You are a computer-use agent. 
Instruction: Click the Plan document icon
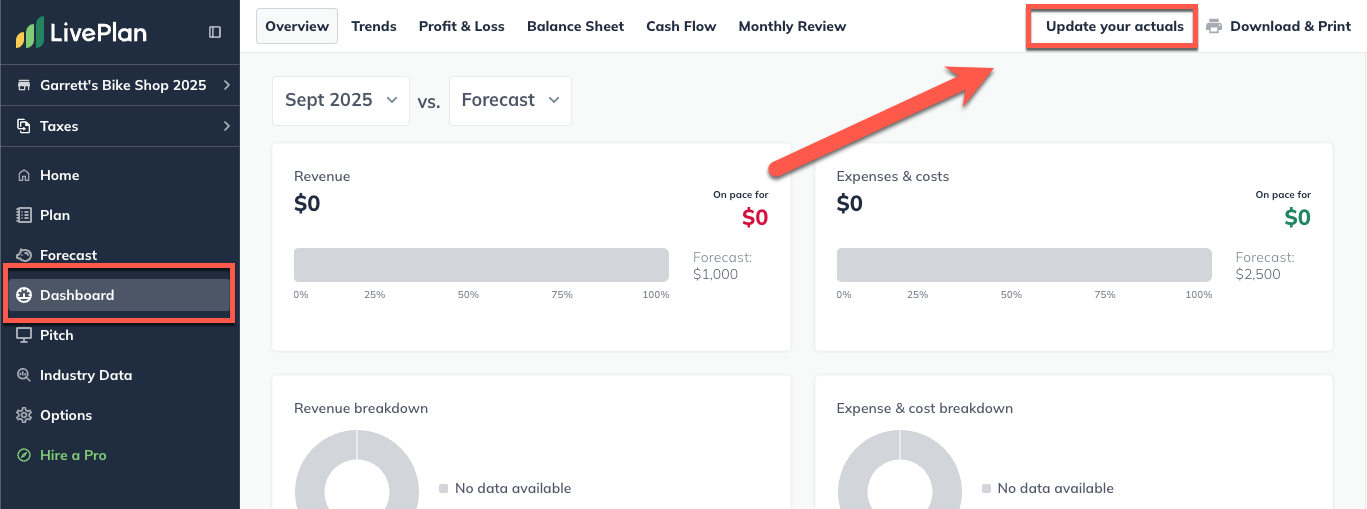point(24,215)
